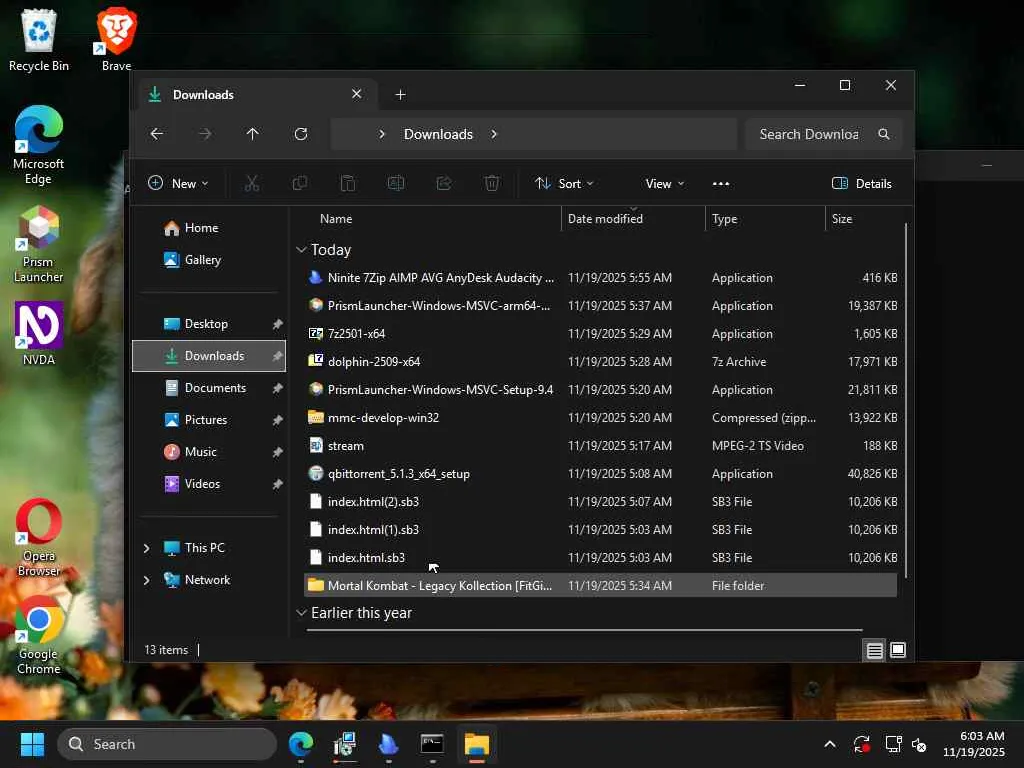Expand Network in navigation pane
The image size is (1024, 768).
pyautogui.click(x=147, y=580)
